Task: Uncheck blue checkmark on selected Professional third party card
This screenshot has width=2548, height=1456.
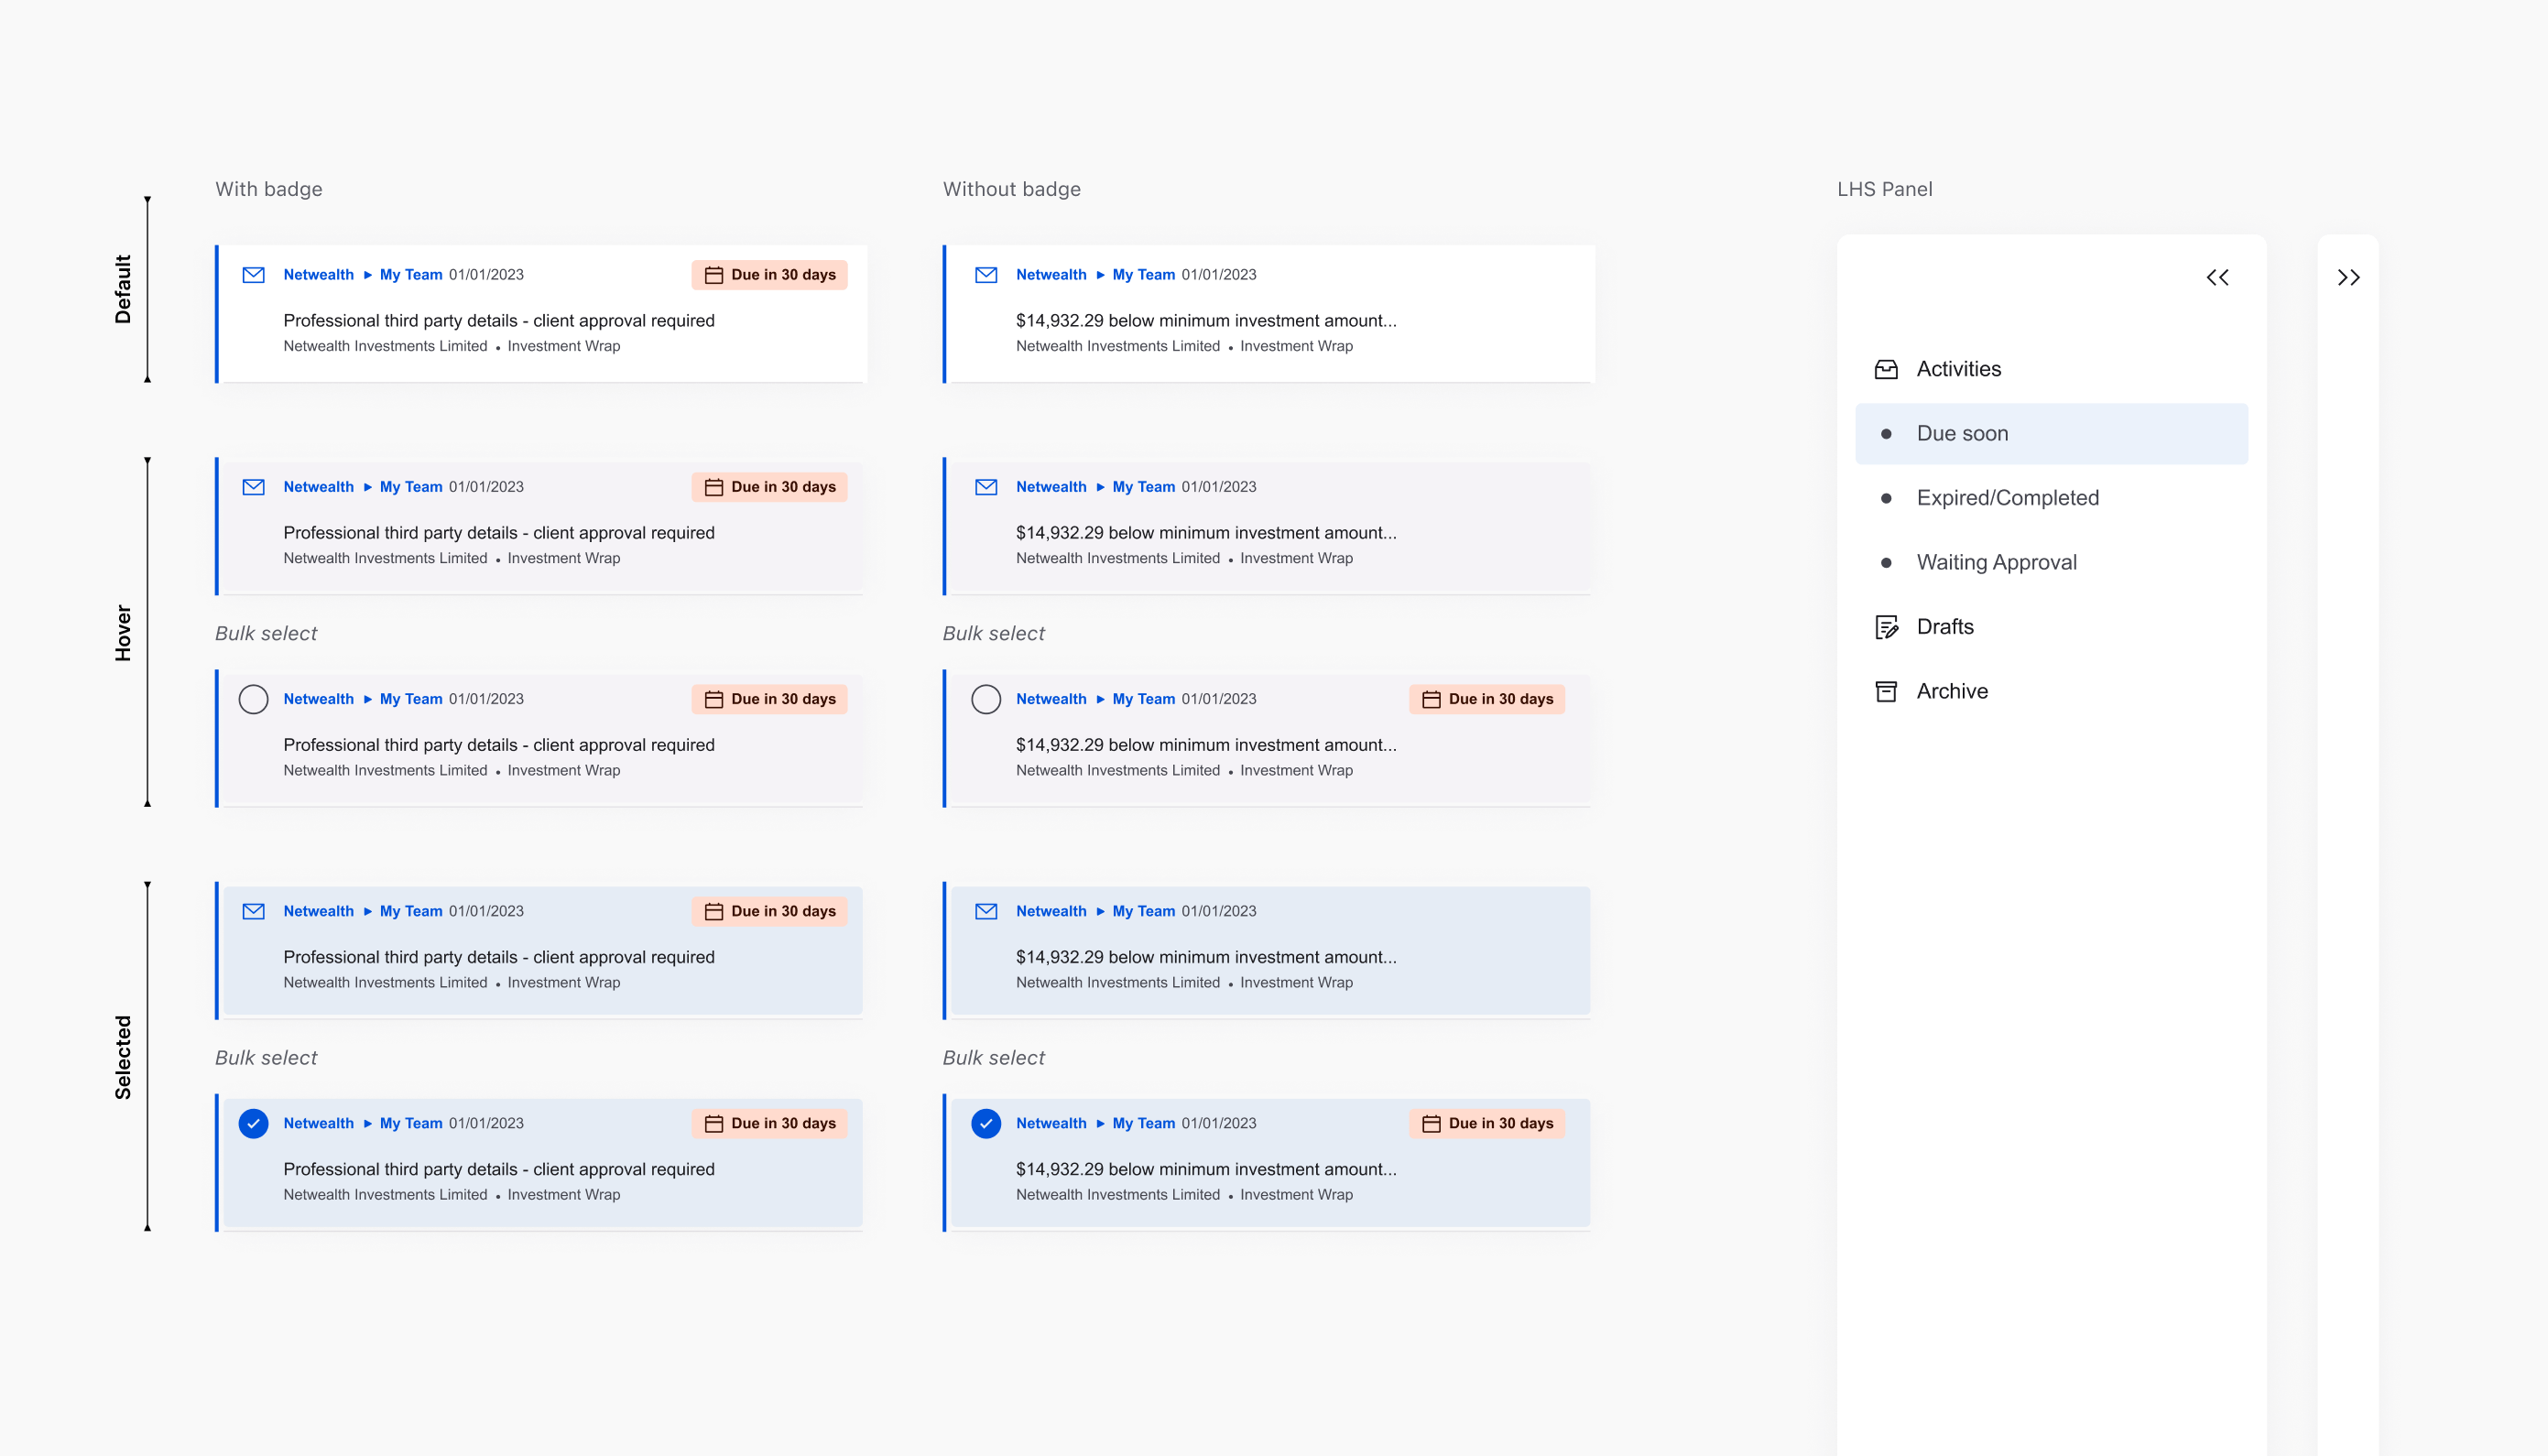Action: pyautogui.click(x=253, y=1123)
